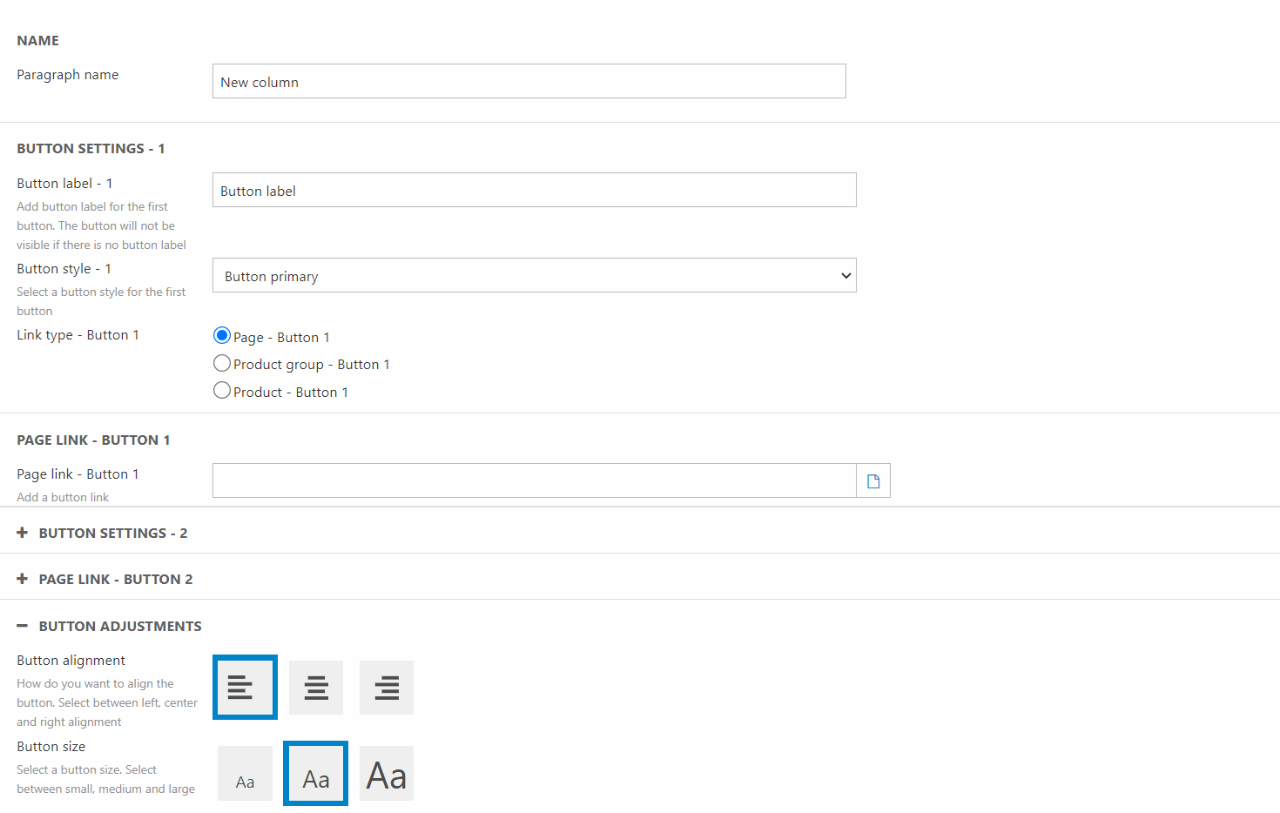
Task: Select right button alignment icon
Action: pyautogui.click(x=386, y=687)
